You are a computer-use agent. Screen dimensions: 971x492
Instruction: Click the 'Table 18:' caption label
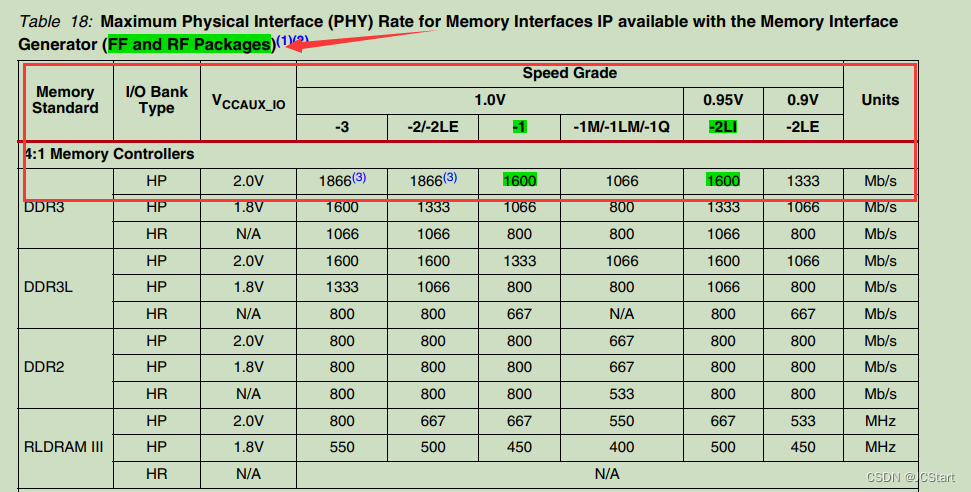click(x=56, y=22)
